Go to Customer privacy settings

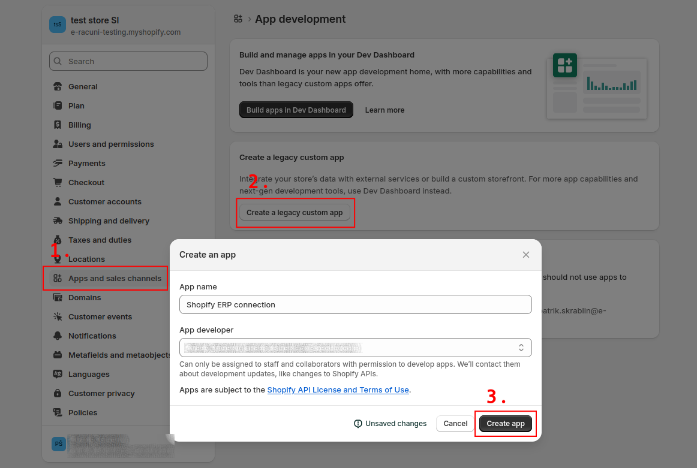101,393
